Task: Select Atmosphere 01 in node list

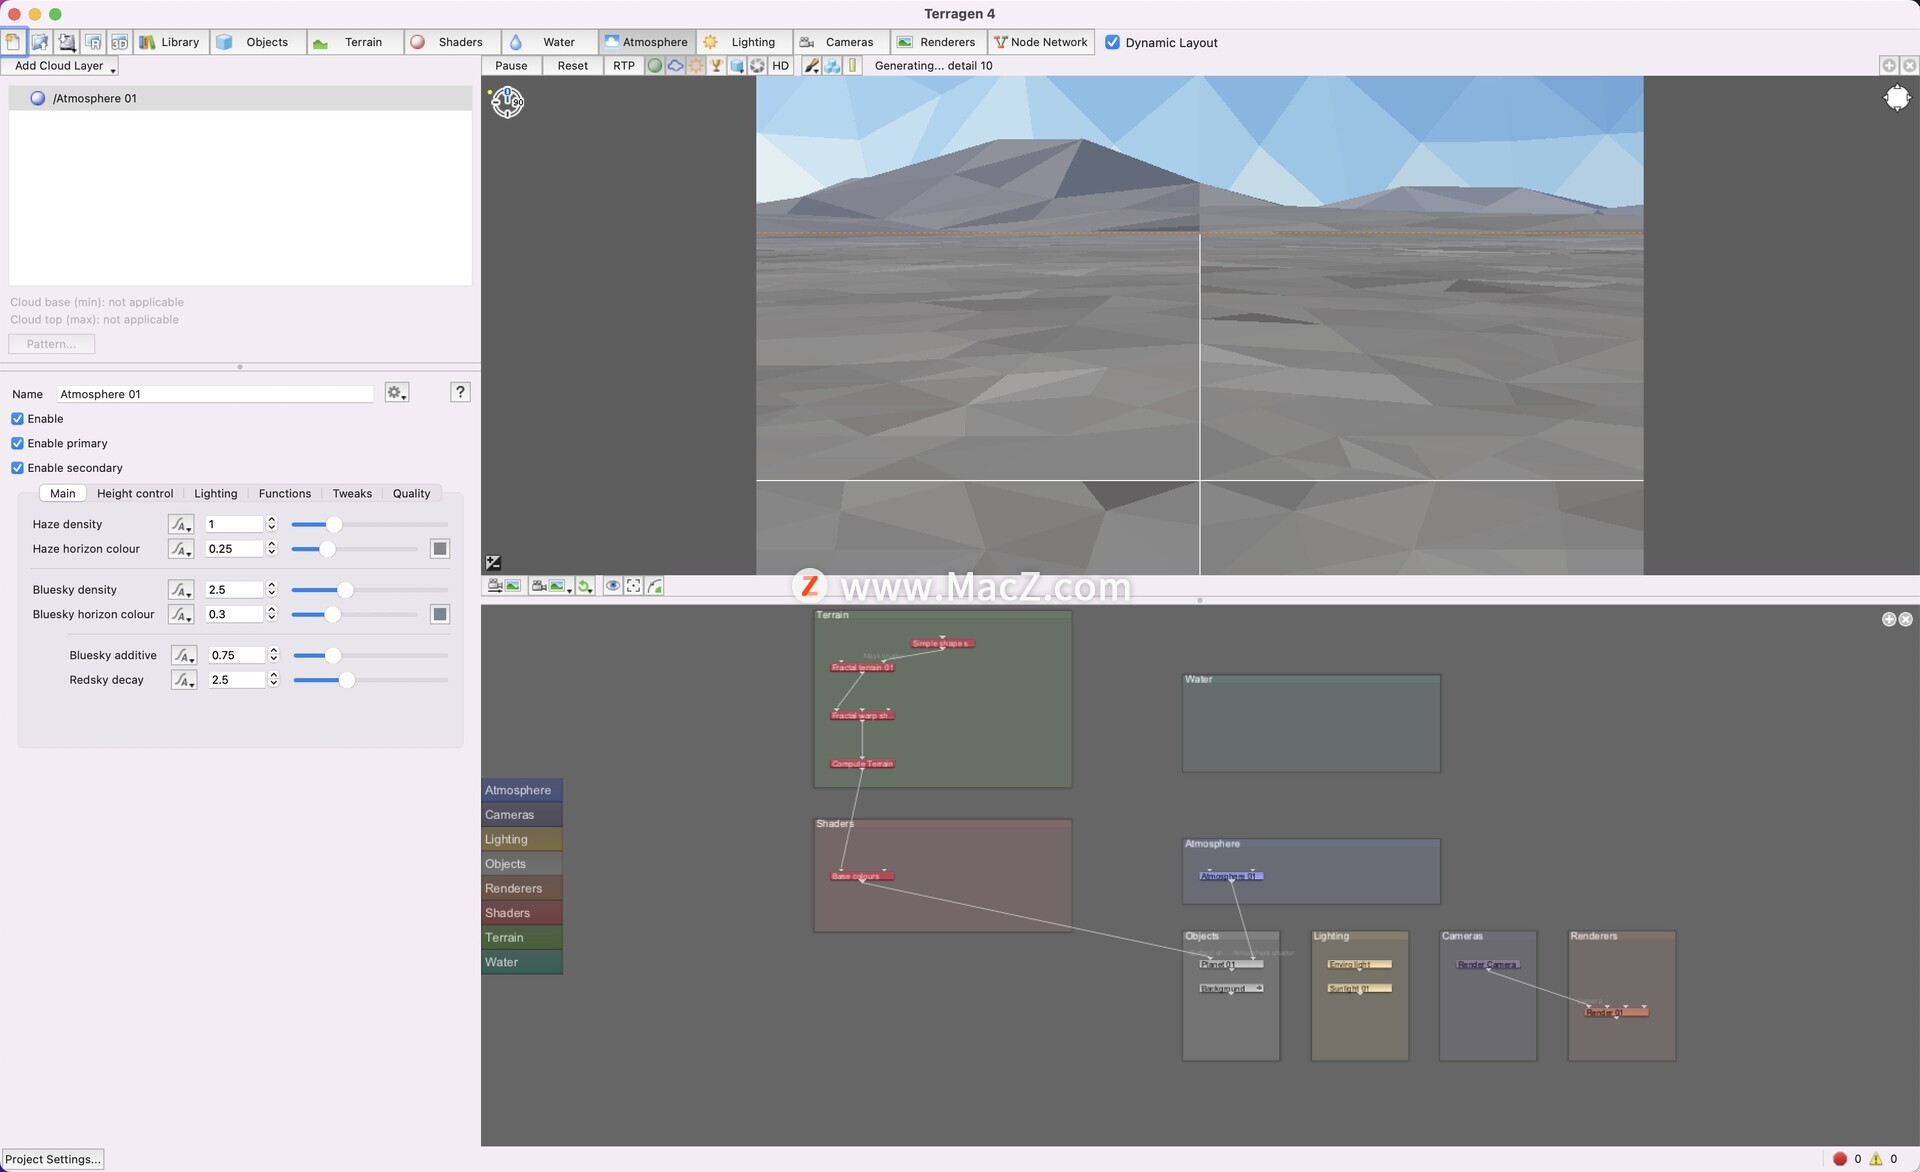Action: pyautogui.click(x=95, y=98)
